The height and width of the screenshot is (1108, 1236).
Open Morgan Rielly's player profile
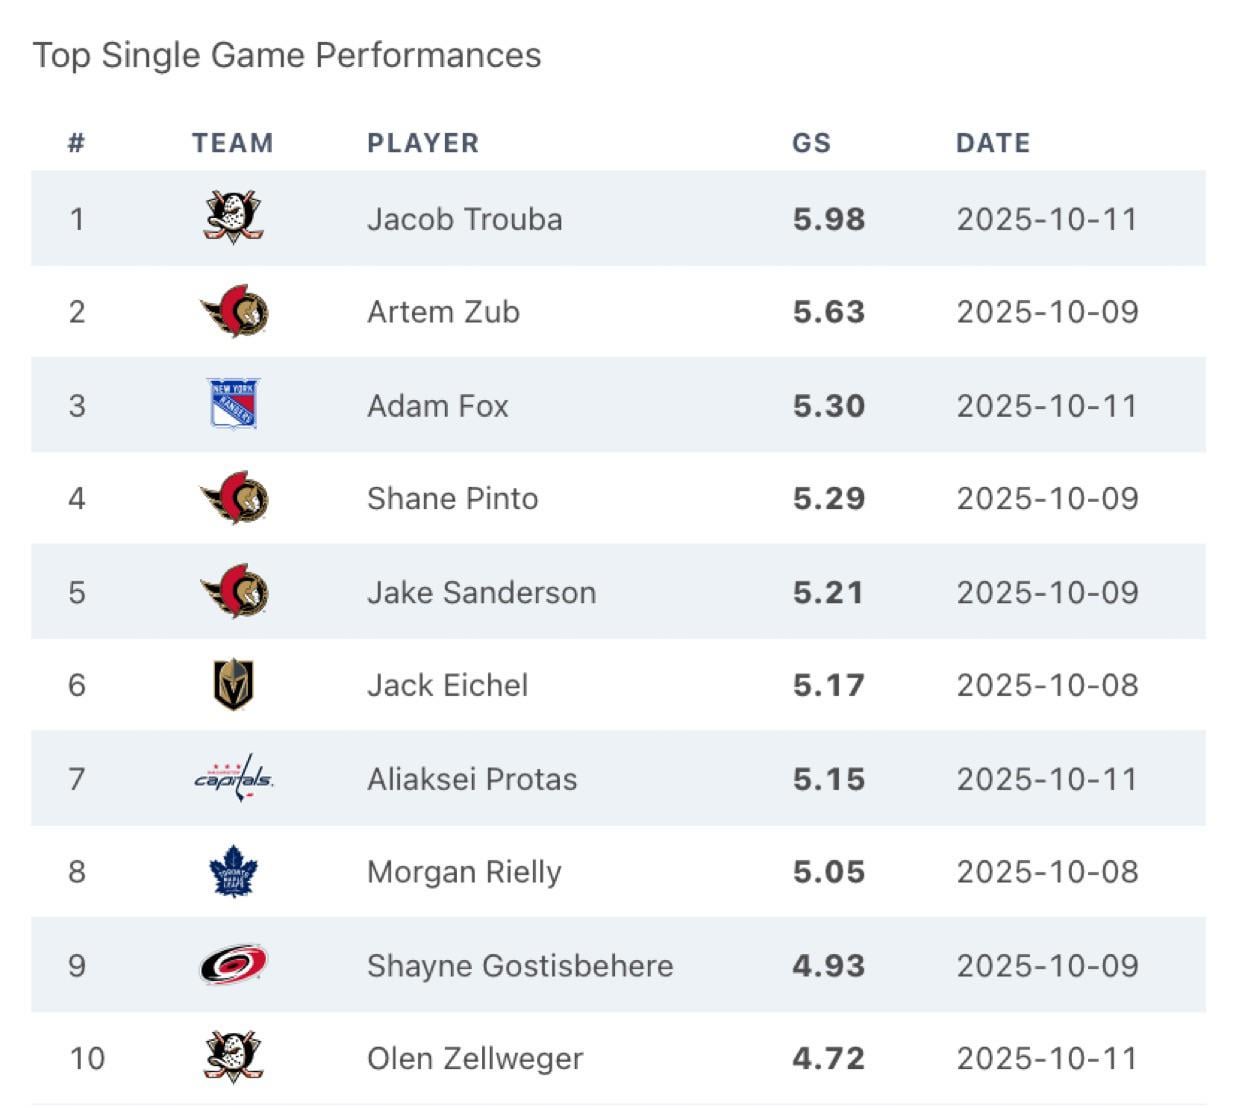pos(463,872)
